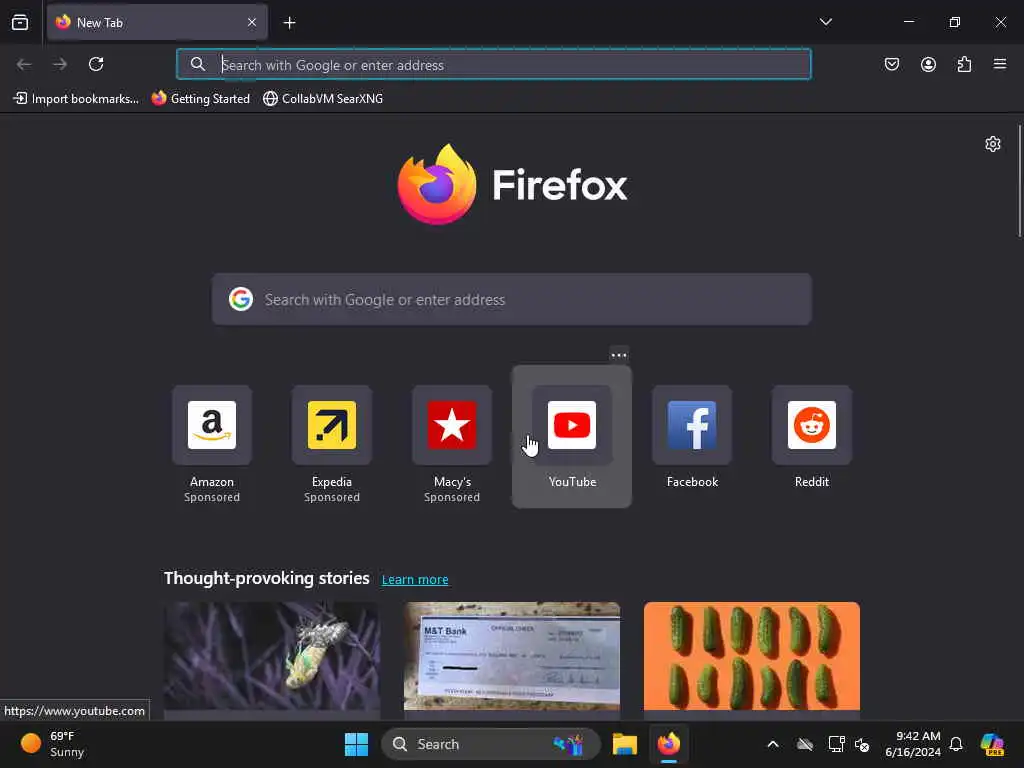Screen dimensions: 1024x768
Task: Open clock showing 9:42 AM 6/16/2024
Action: click(x=913, y=744)
